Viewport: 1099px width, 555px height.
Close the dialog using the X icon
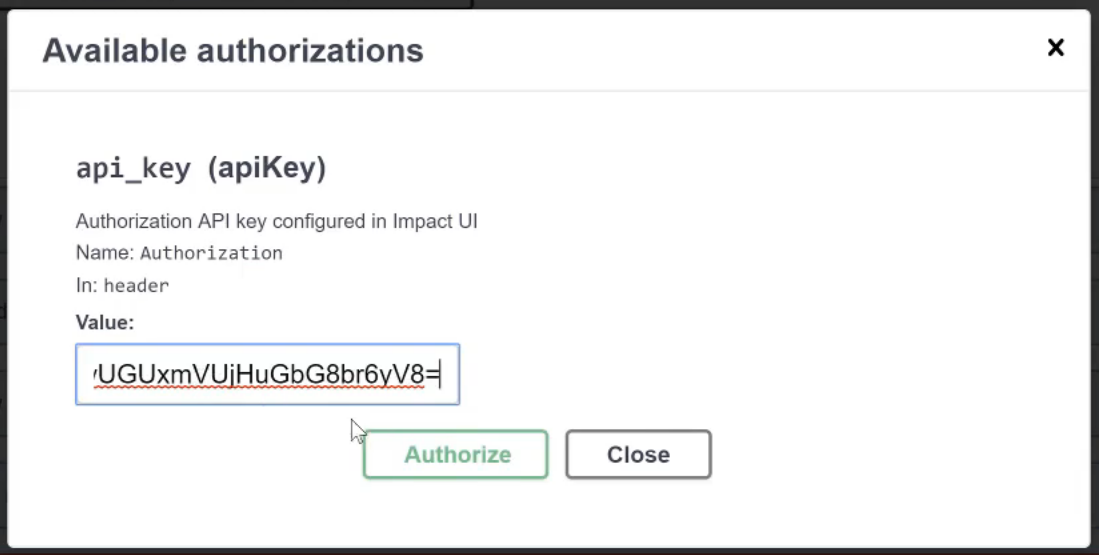(1055, 47)
